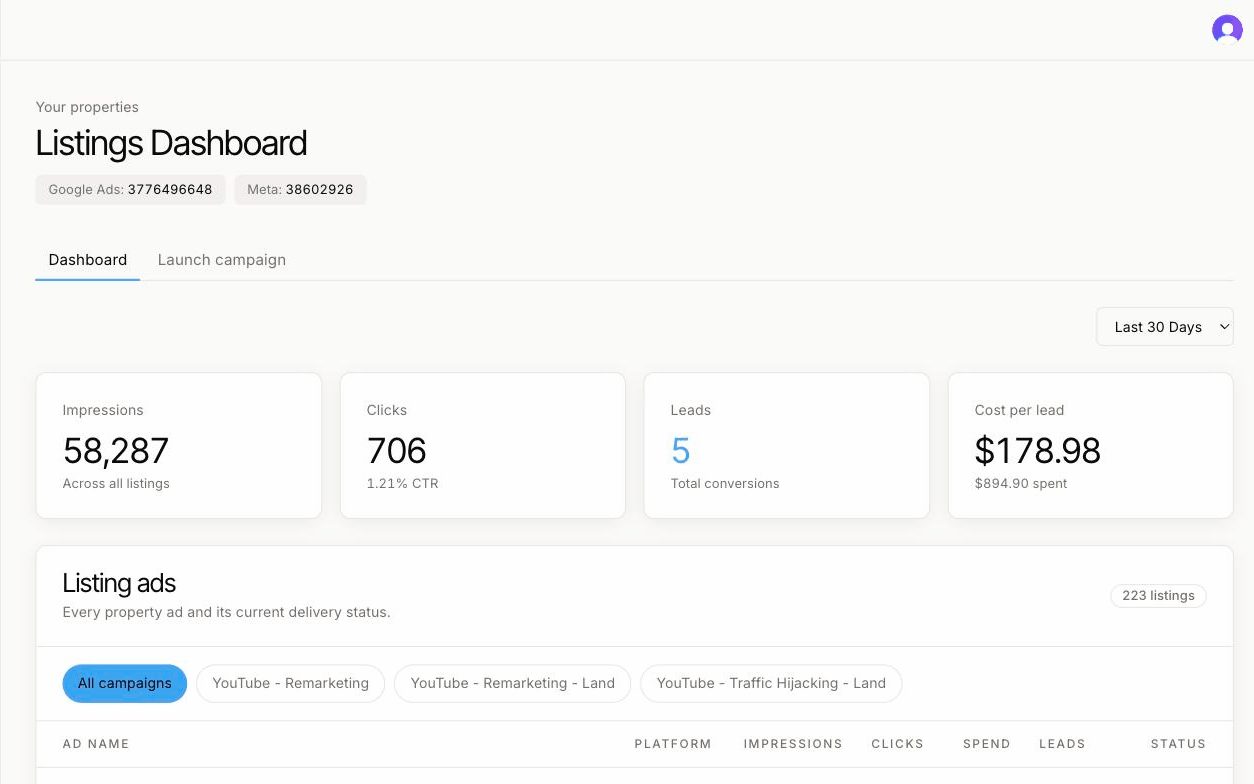Open the user profile avatar menu

1227,29
